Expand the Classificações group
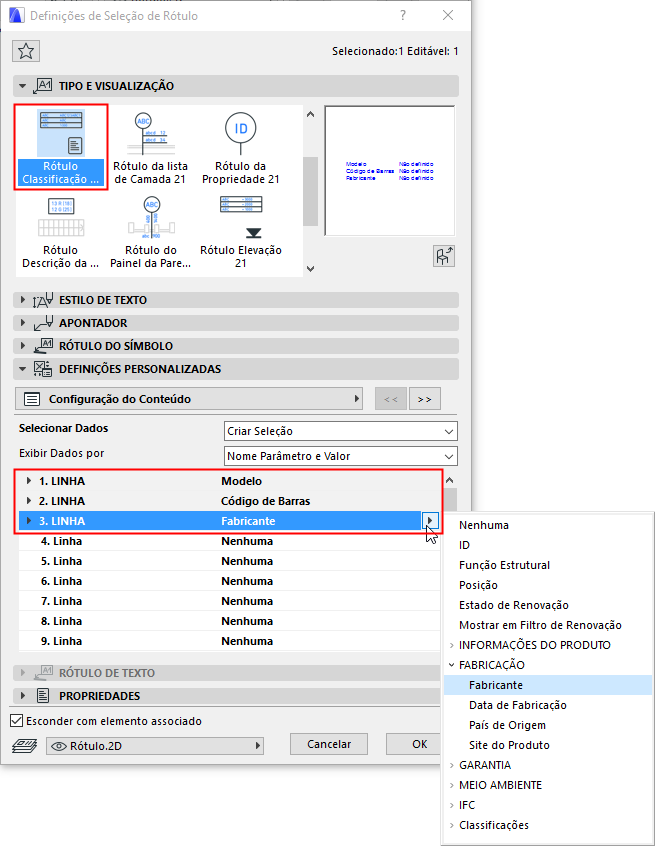The image size is (655, 846). pos(452,824)
